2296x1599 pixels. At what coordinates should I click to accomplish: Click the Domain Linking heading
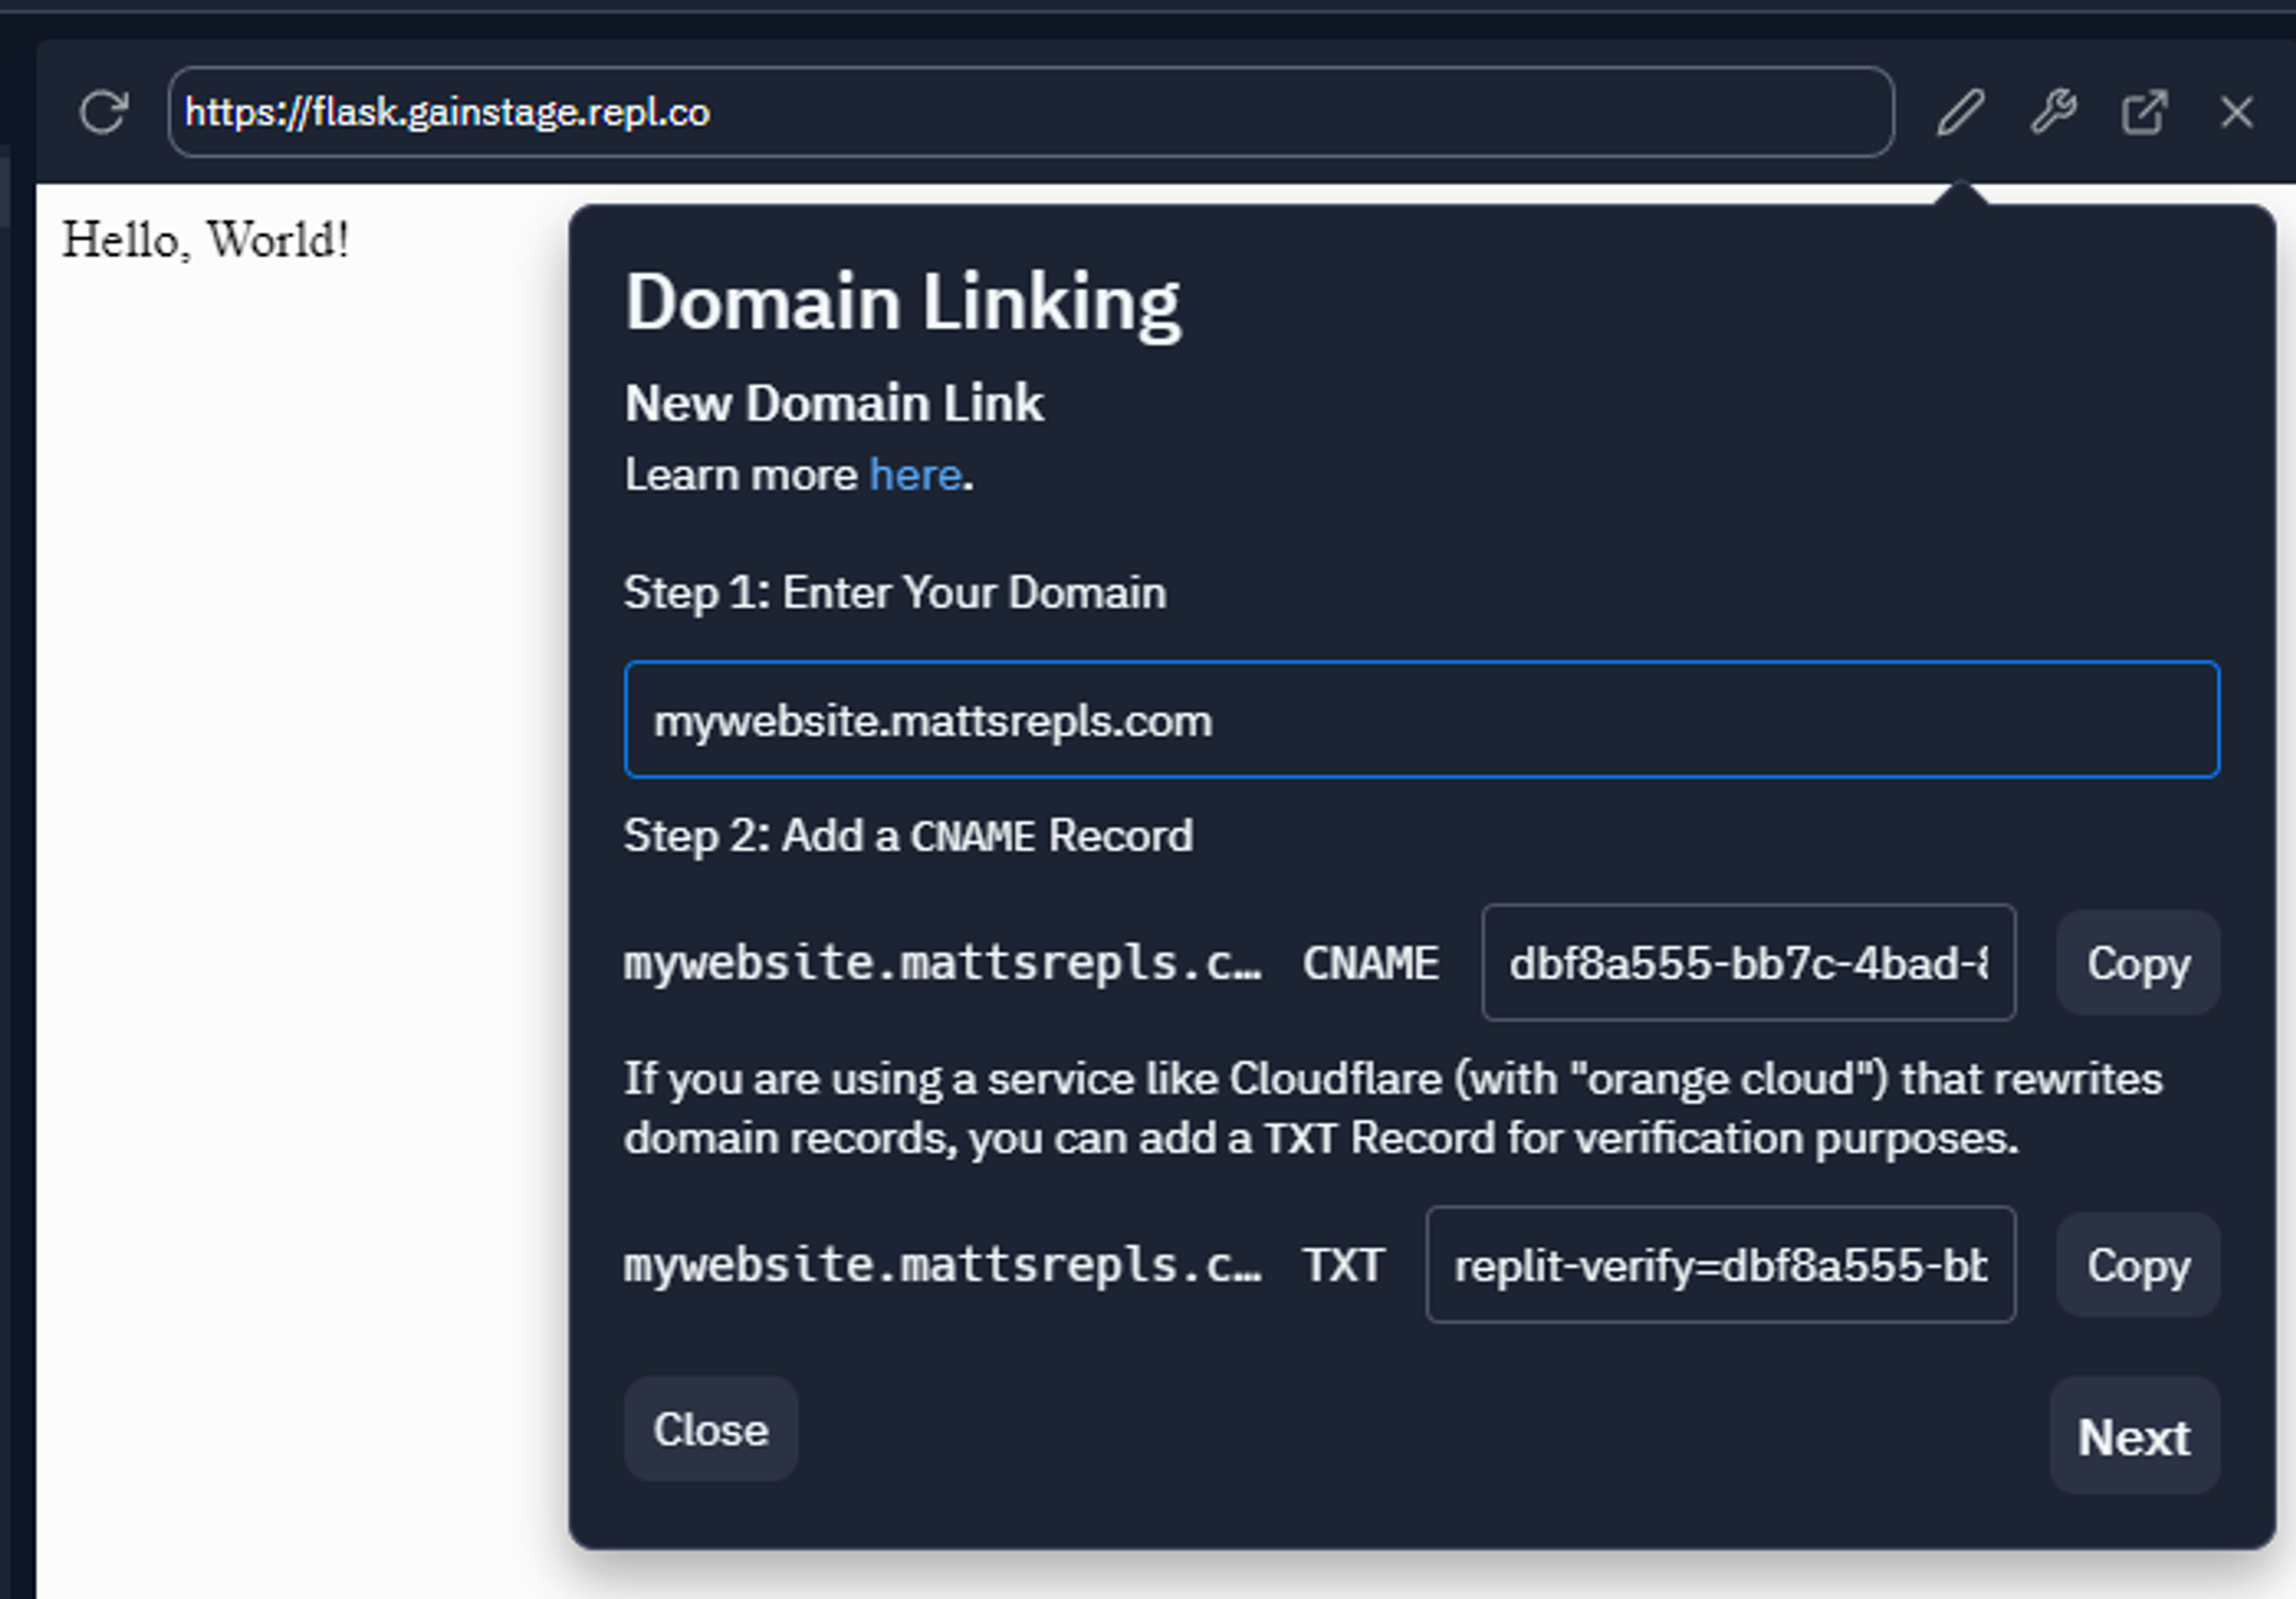(901, 302)
